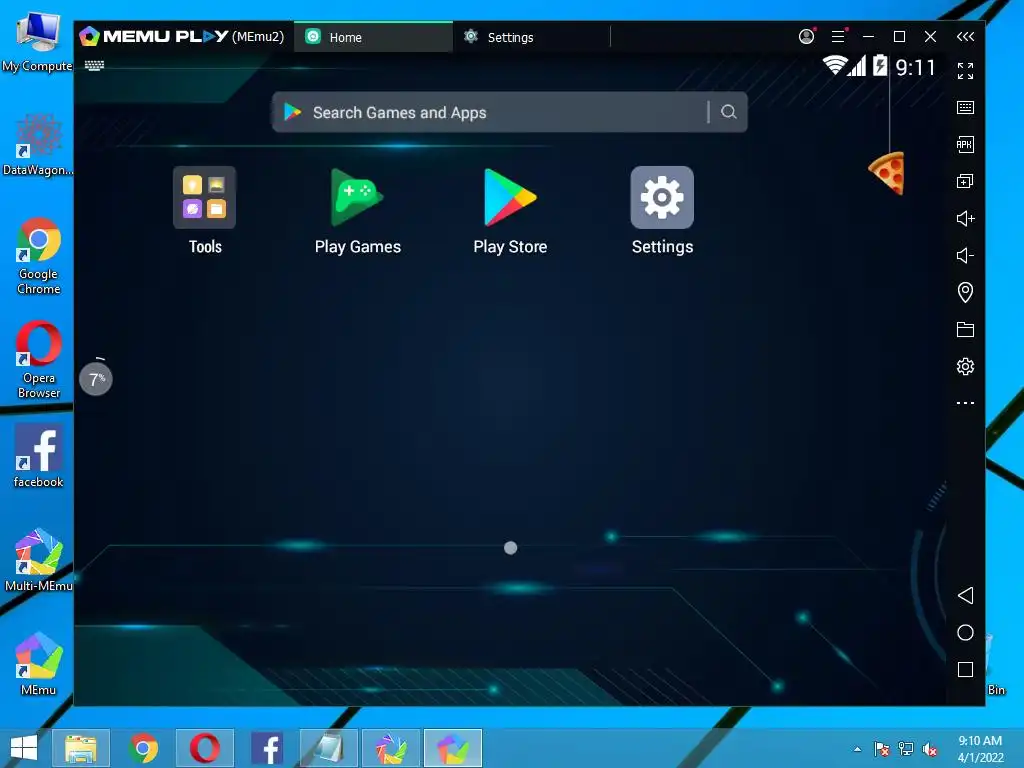This screenshot has width=1024, height=768.
Task: Install an APK via sidebar icon
Action: 965,144
